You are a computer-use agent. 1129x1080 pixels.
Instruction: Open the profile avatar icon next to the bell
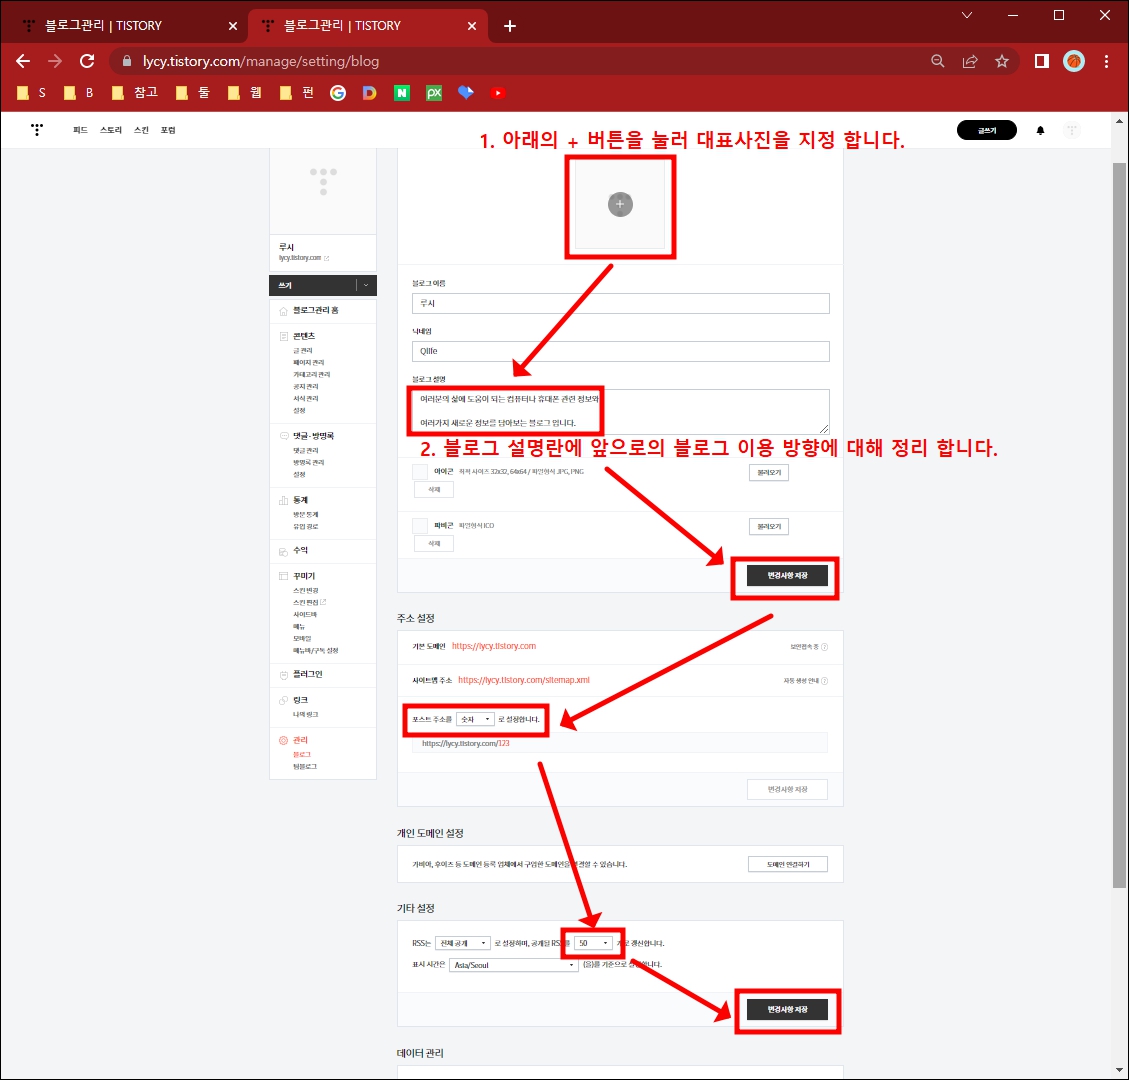[x=1071, y=130]
